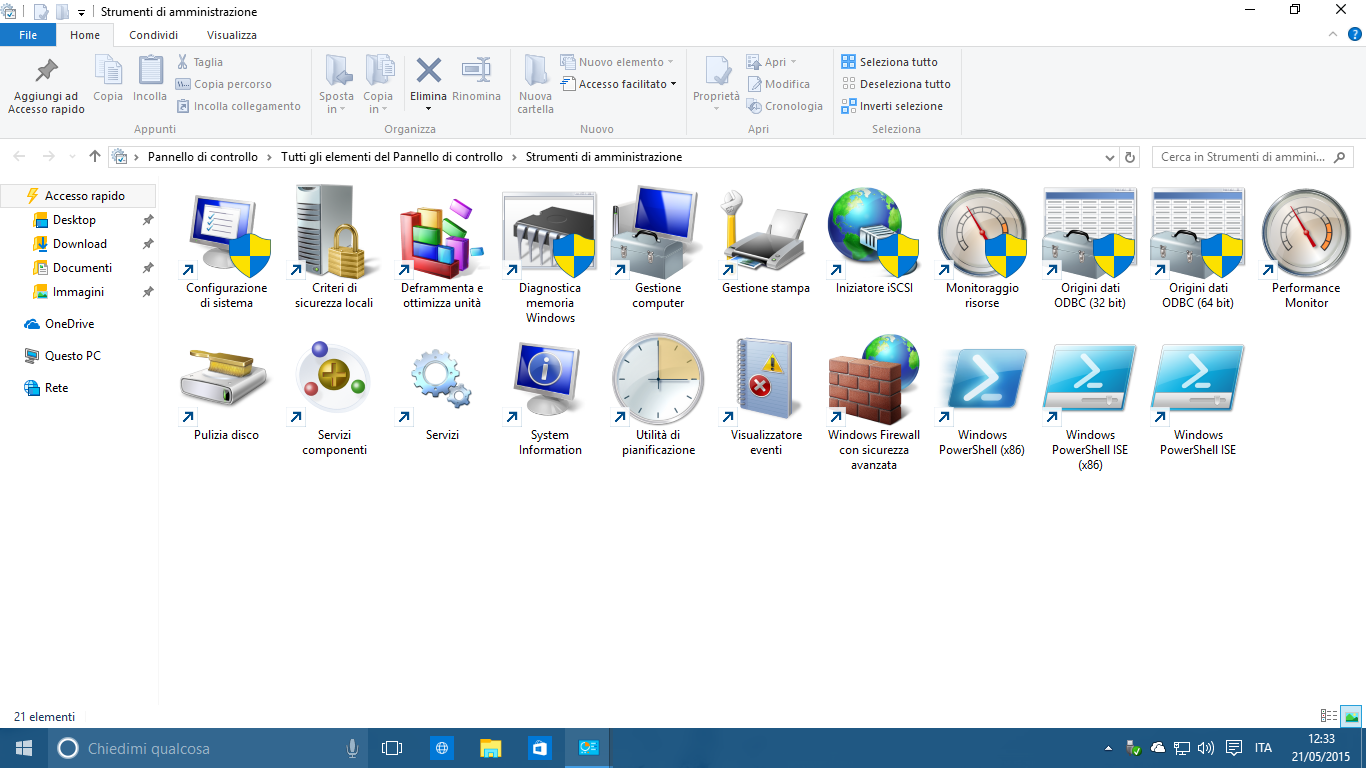The height and width of the screenshot is (768, 1366).
Task: Collapse the ribbon with the chevron
Action: pyautogui.click(x=1332, y=35)
